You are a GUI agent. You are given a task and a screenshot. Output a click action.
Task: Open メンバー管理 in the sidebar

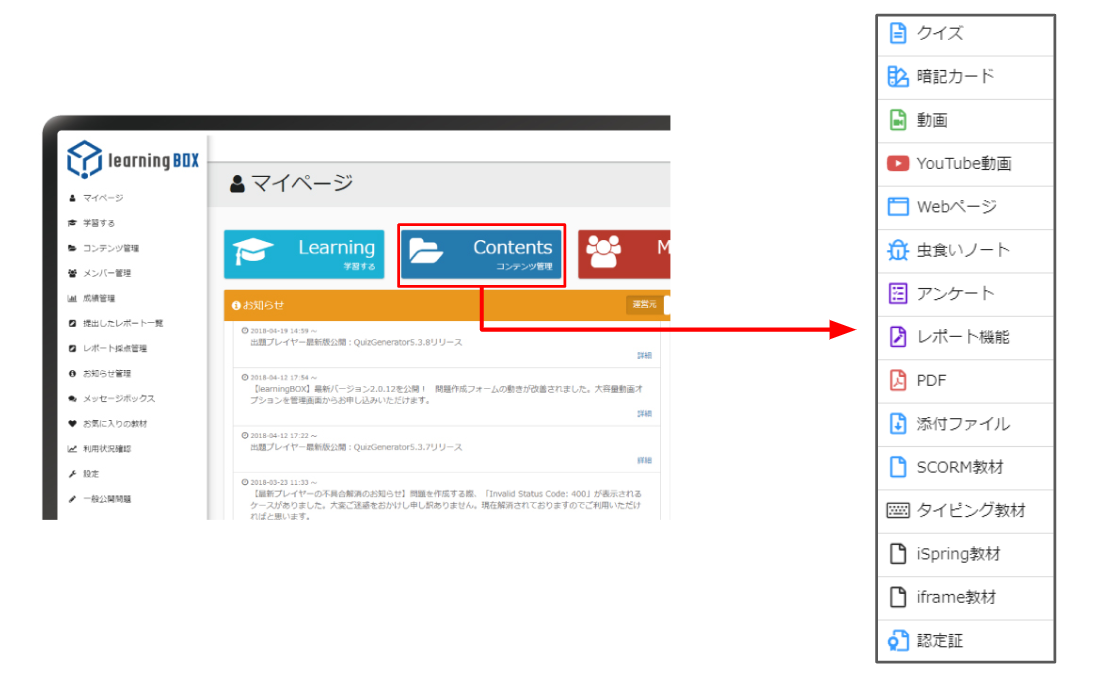(x=106, y=273)
